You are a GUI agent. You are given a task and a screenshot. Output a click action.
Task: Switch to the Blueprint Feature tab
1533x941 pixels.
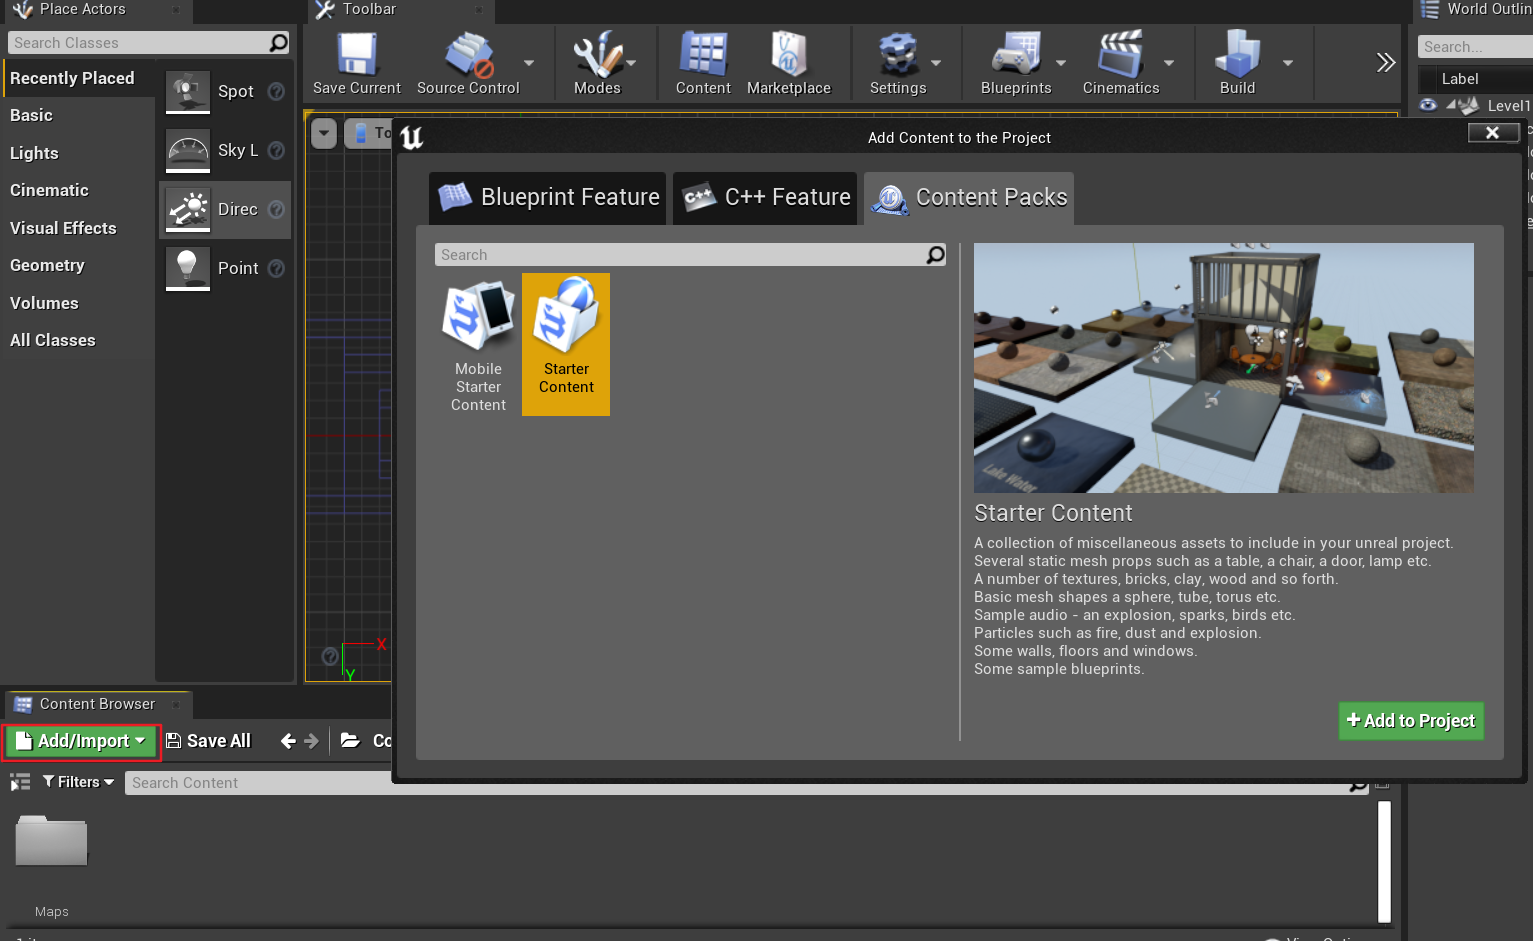tap(548, 198)
